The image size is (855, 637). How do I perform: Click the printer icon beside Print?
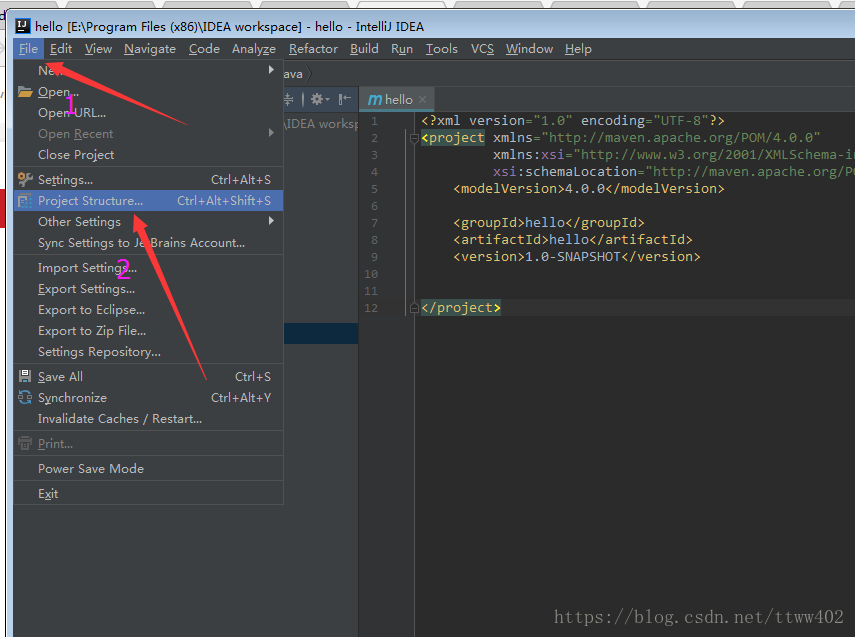point(25,443)
